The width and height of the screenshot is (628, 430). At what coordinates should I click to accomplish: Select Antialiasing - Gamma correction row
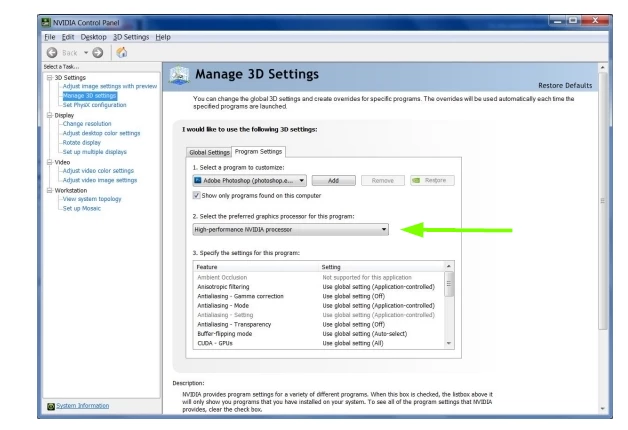(319, 296)
